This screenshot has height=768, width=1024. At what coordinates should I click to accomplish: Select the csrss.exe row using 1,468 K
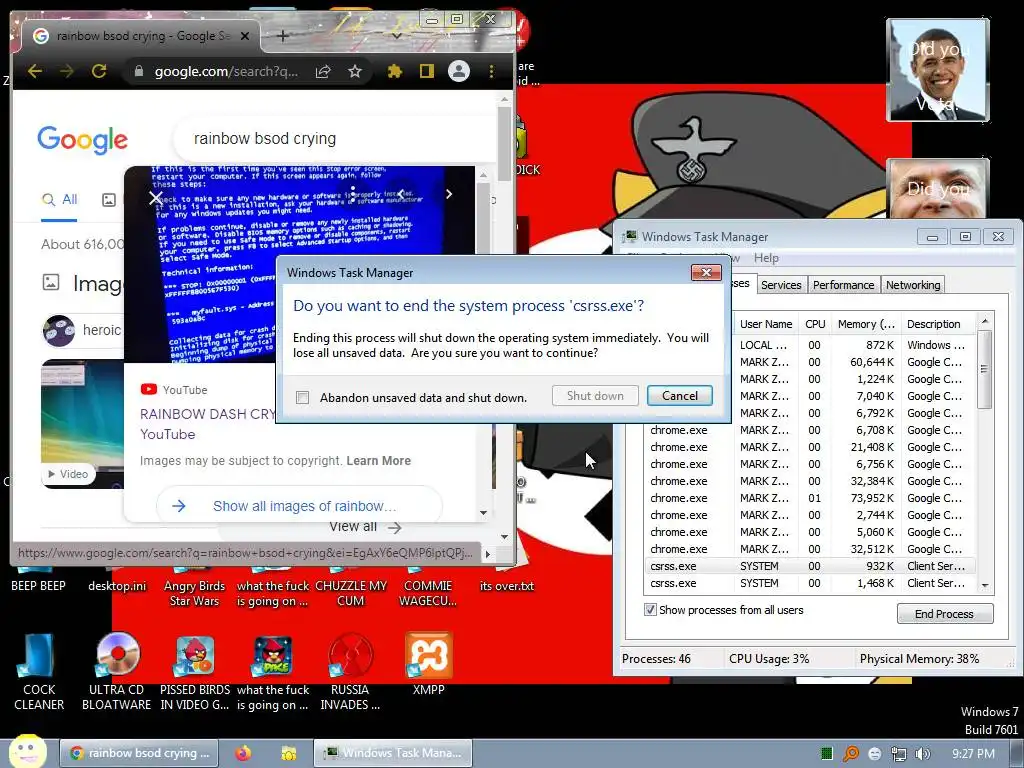coord(810,583)
